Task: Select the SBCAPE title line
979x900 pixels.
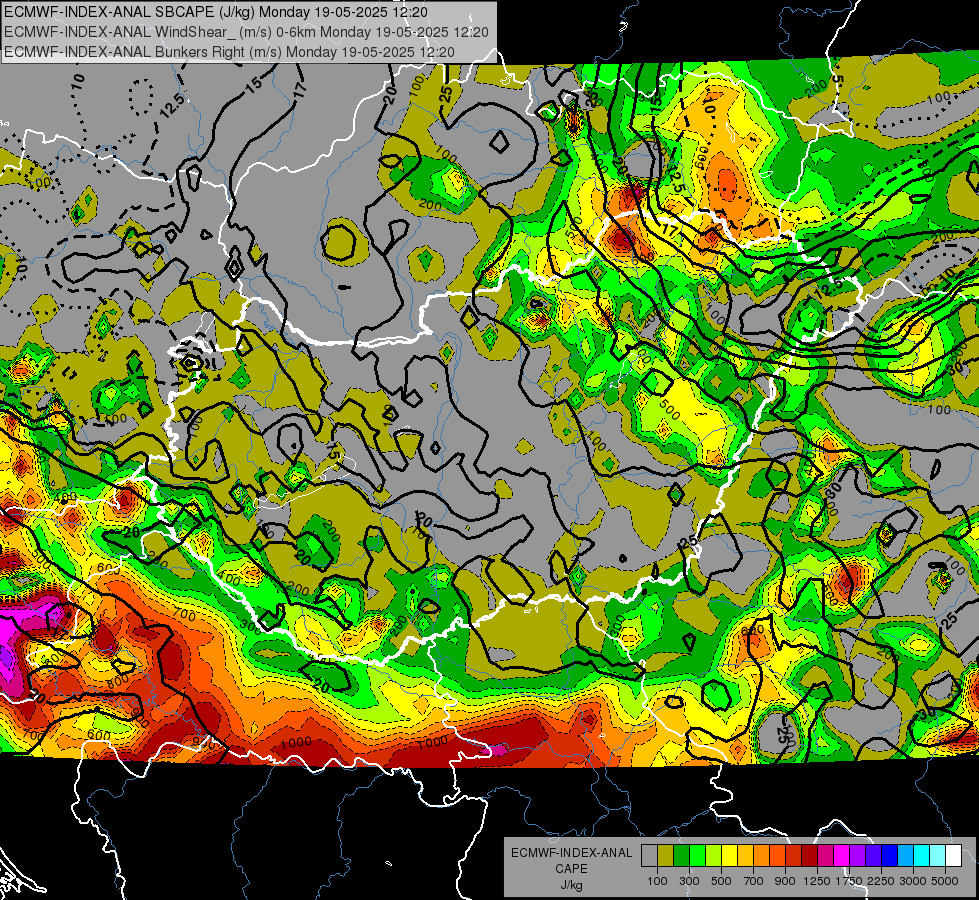Action: click(x=216, y=12)
